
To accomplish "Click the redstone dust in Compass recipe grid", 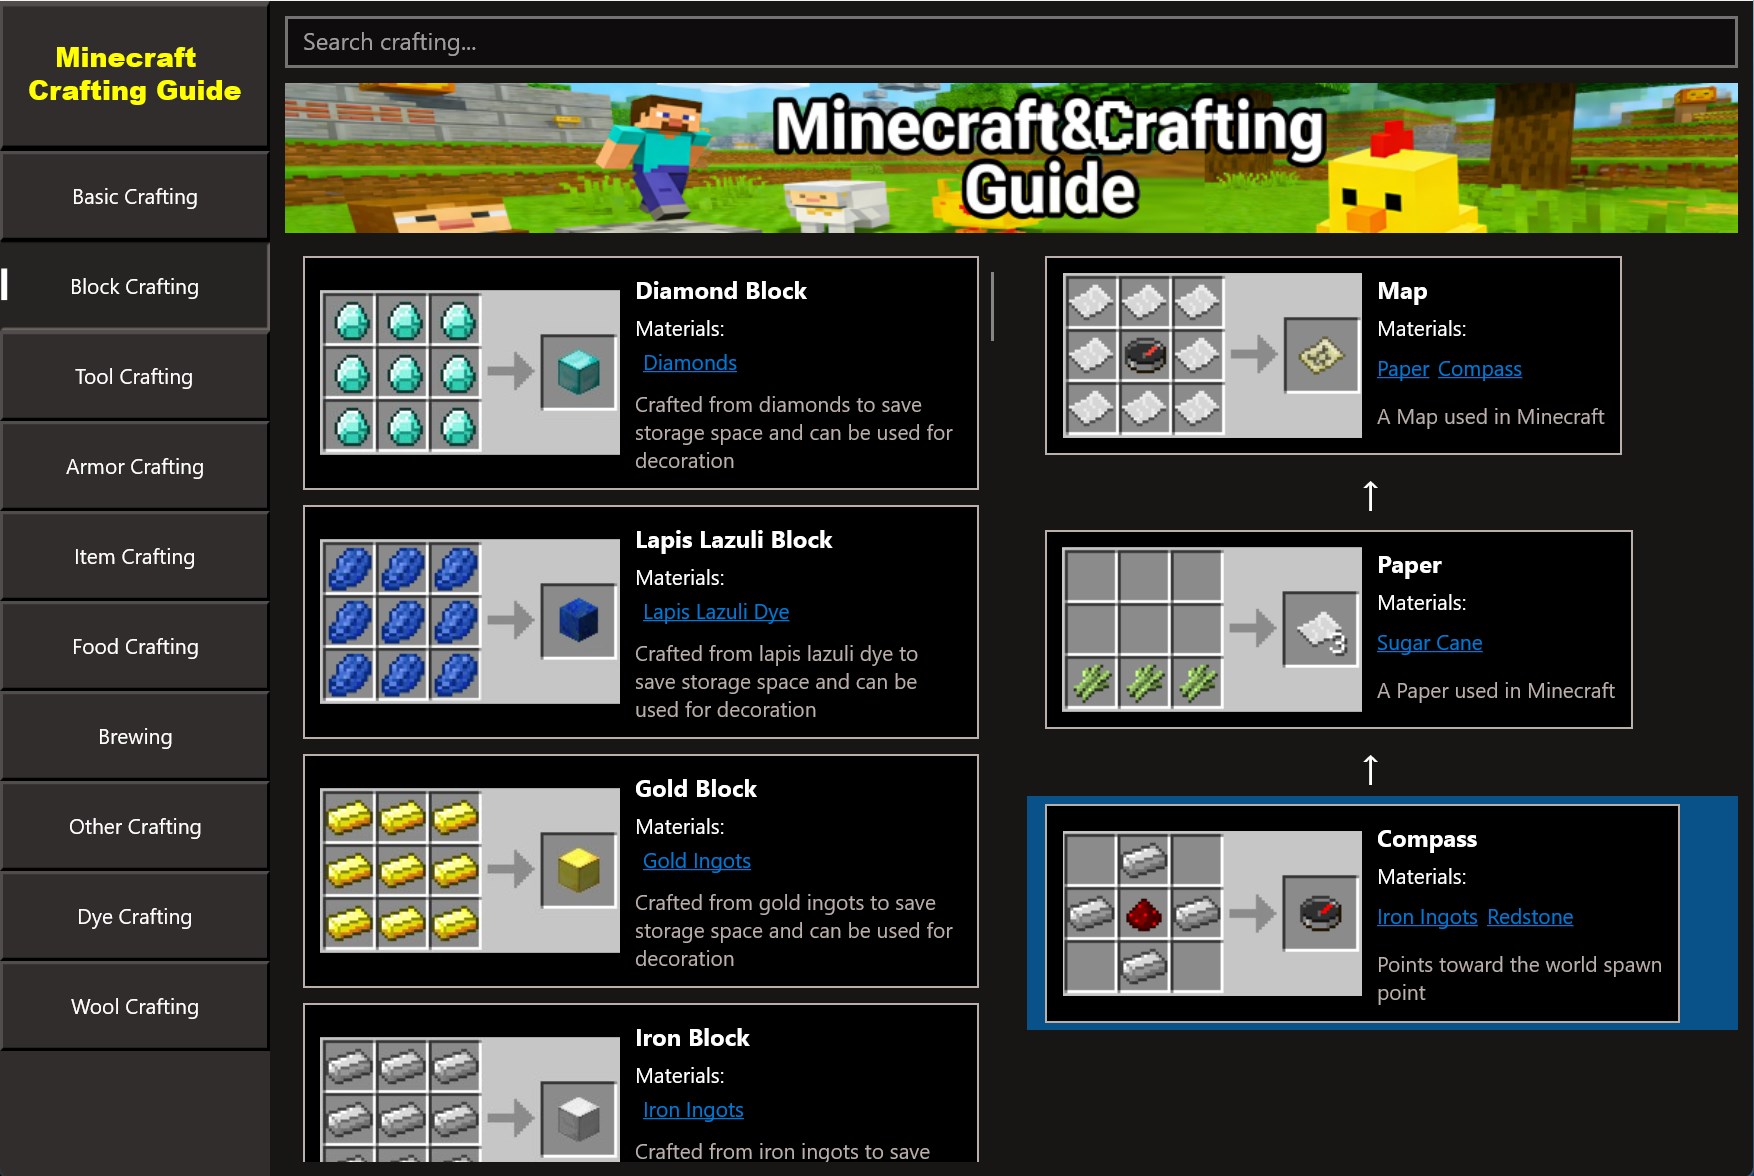I will (x=1144, y=912).
